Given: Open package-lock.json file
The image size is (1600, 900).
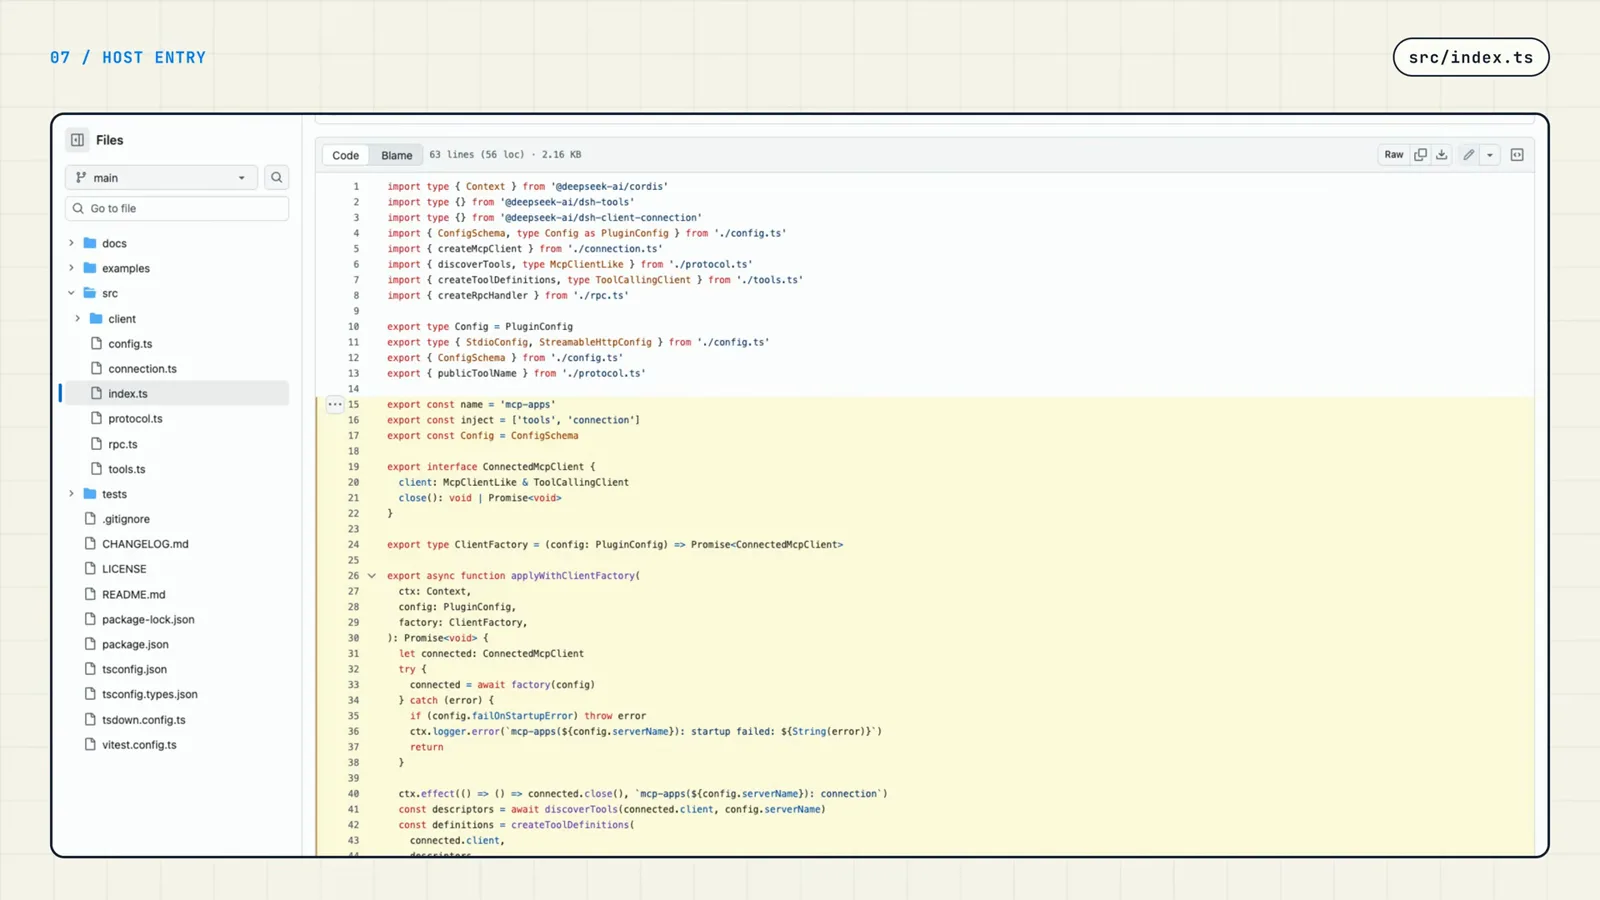Looking at the screenshot, I should (148, 619).
